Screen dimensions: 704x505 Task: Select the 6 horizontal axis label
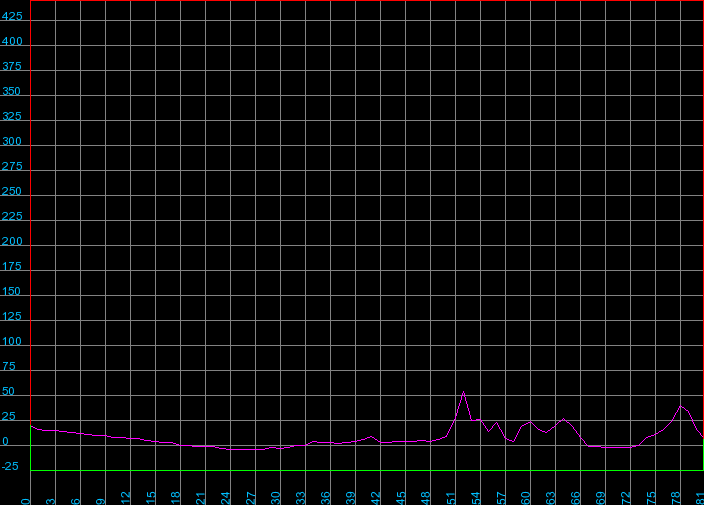click(x=76, y=501)
